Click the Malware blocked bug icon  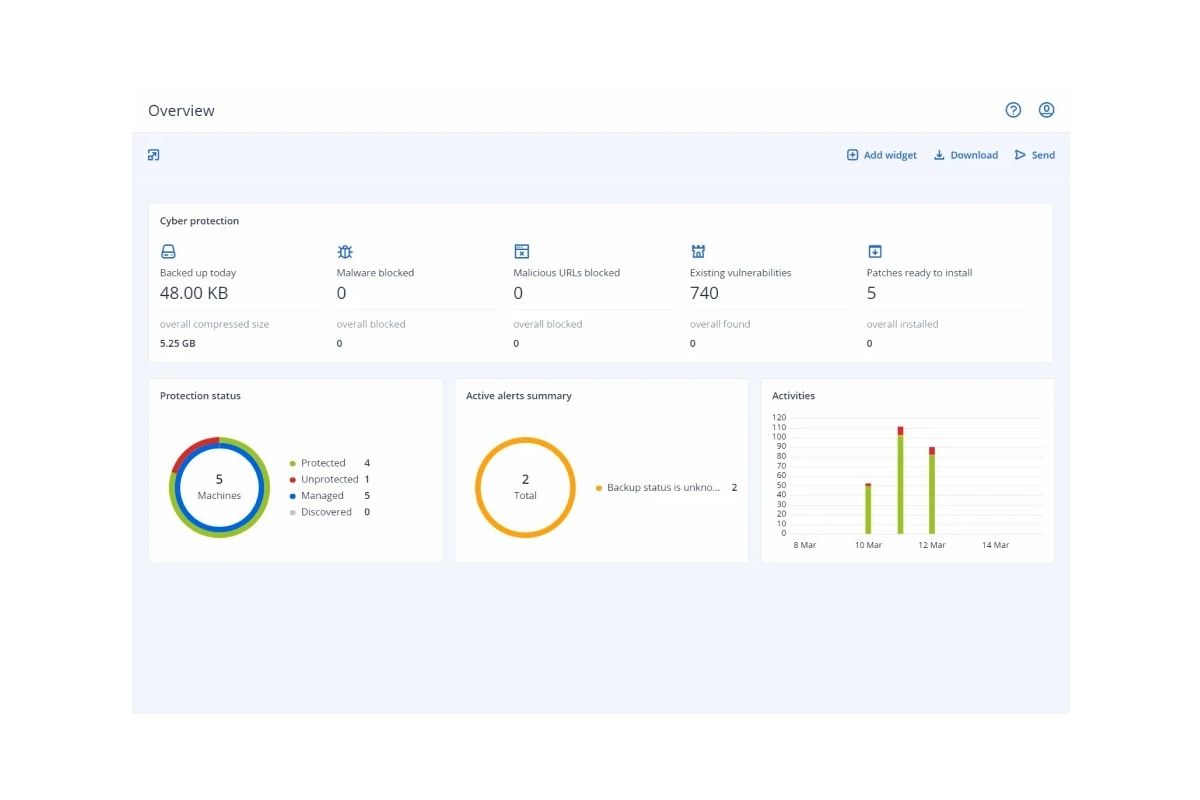[345, 252]
